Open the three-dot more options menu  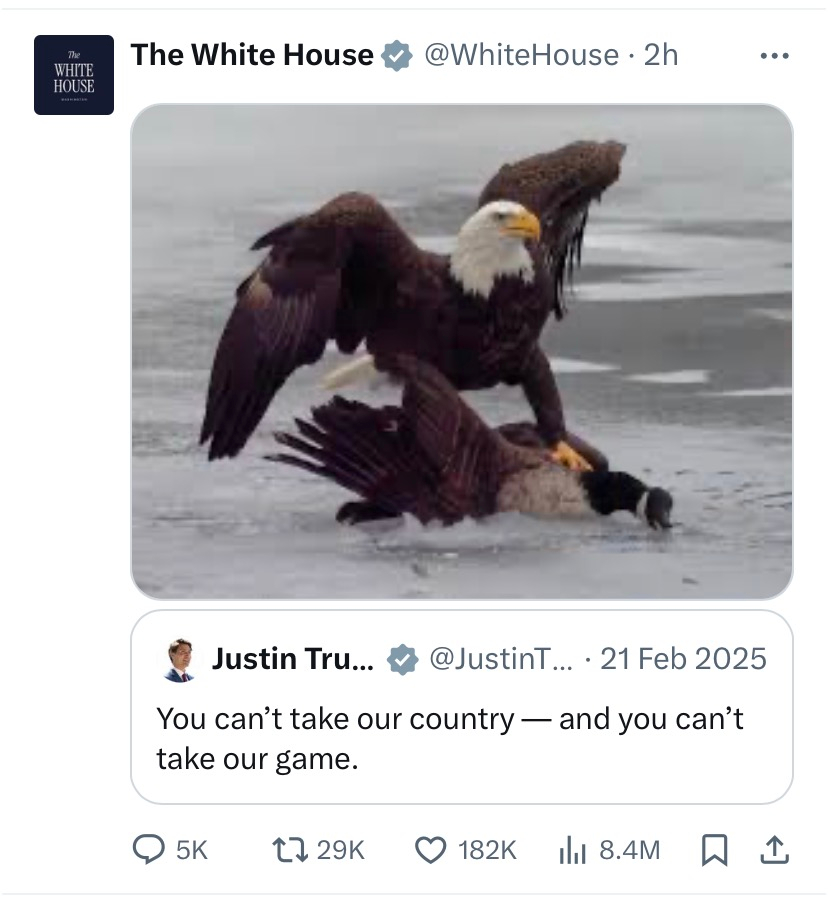pyautogui.click(x=774, y=56)
